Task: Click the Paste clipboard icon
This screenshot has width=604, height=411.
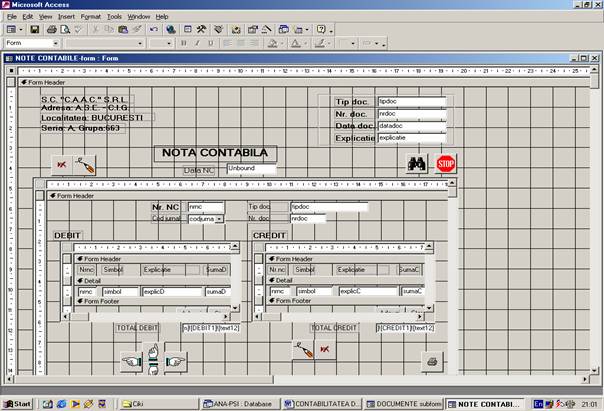Action: click(x=123, y=30)
